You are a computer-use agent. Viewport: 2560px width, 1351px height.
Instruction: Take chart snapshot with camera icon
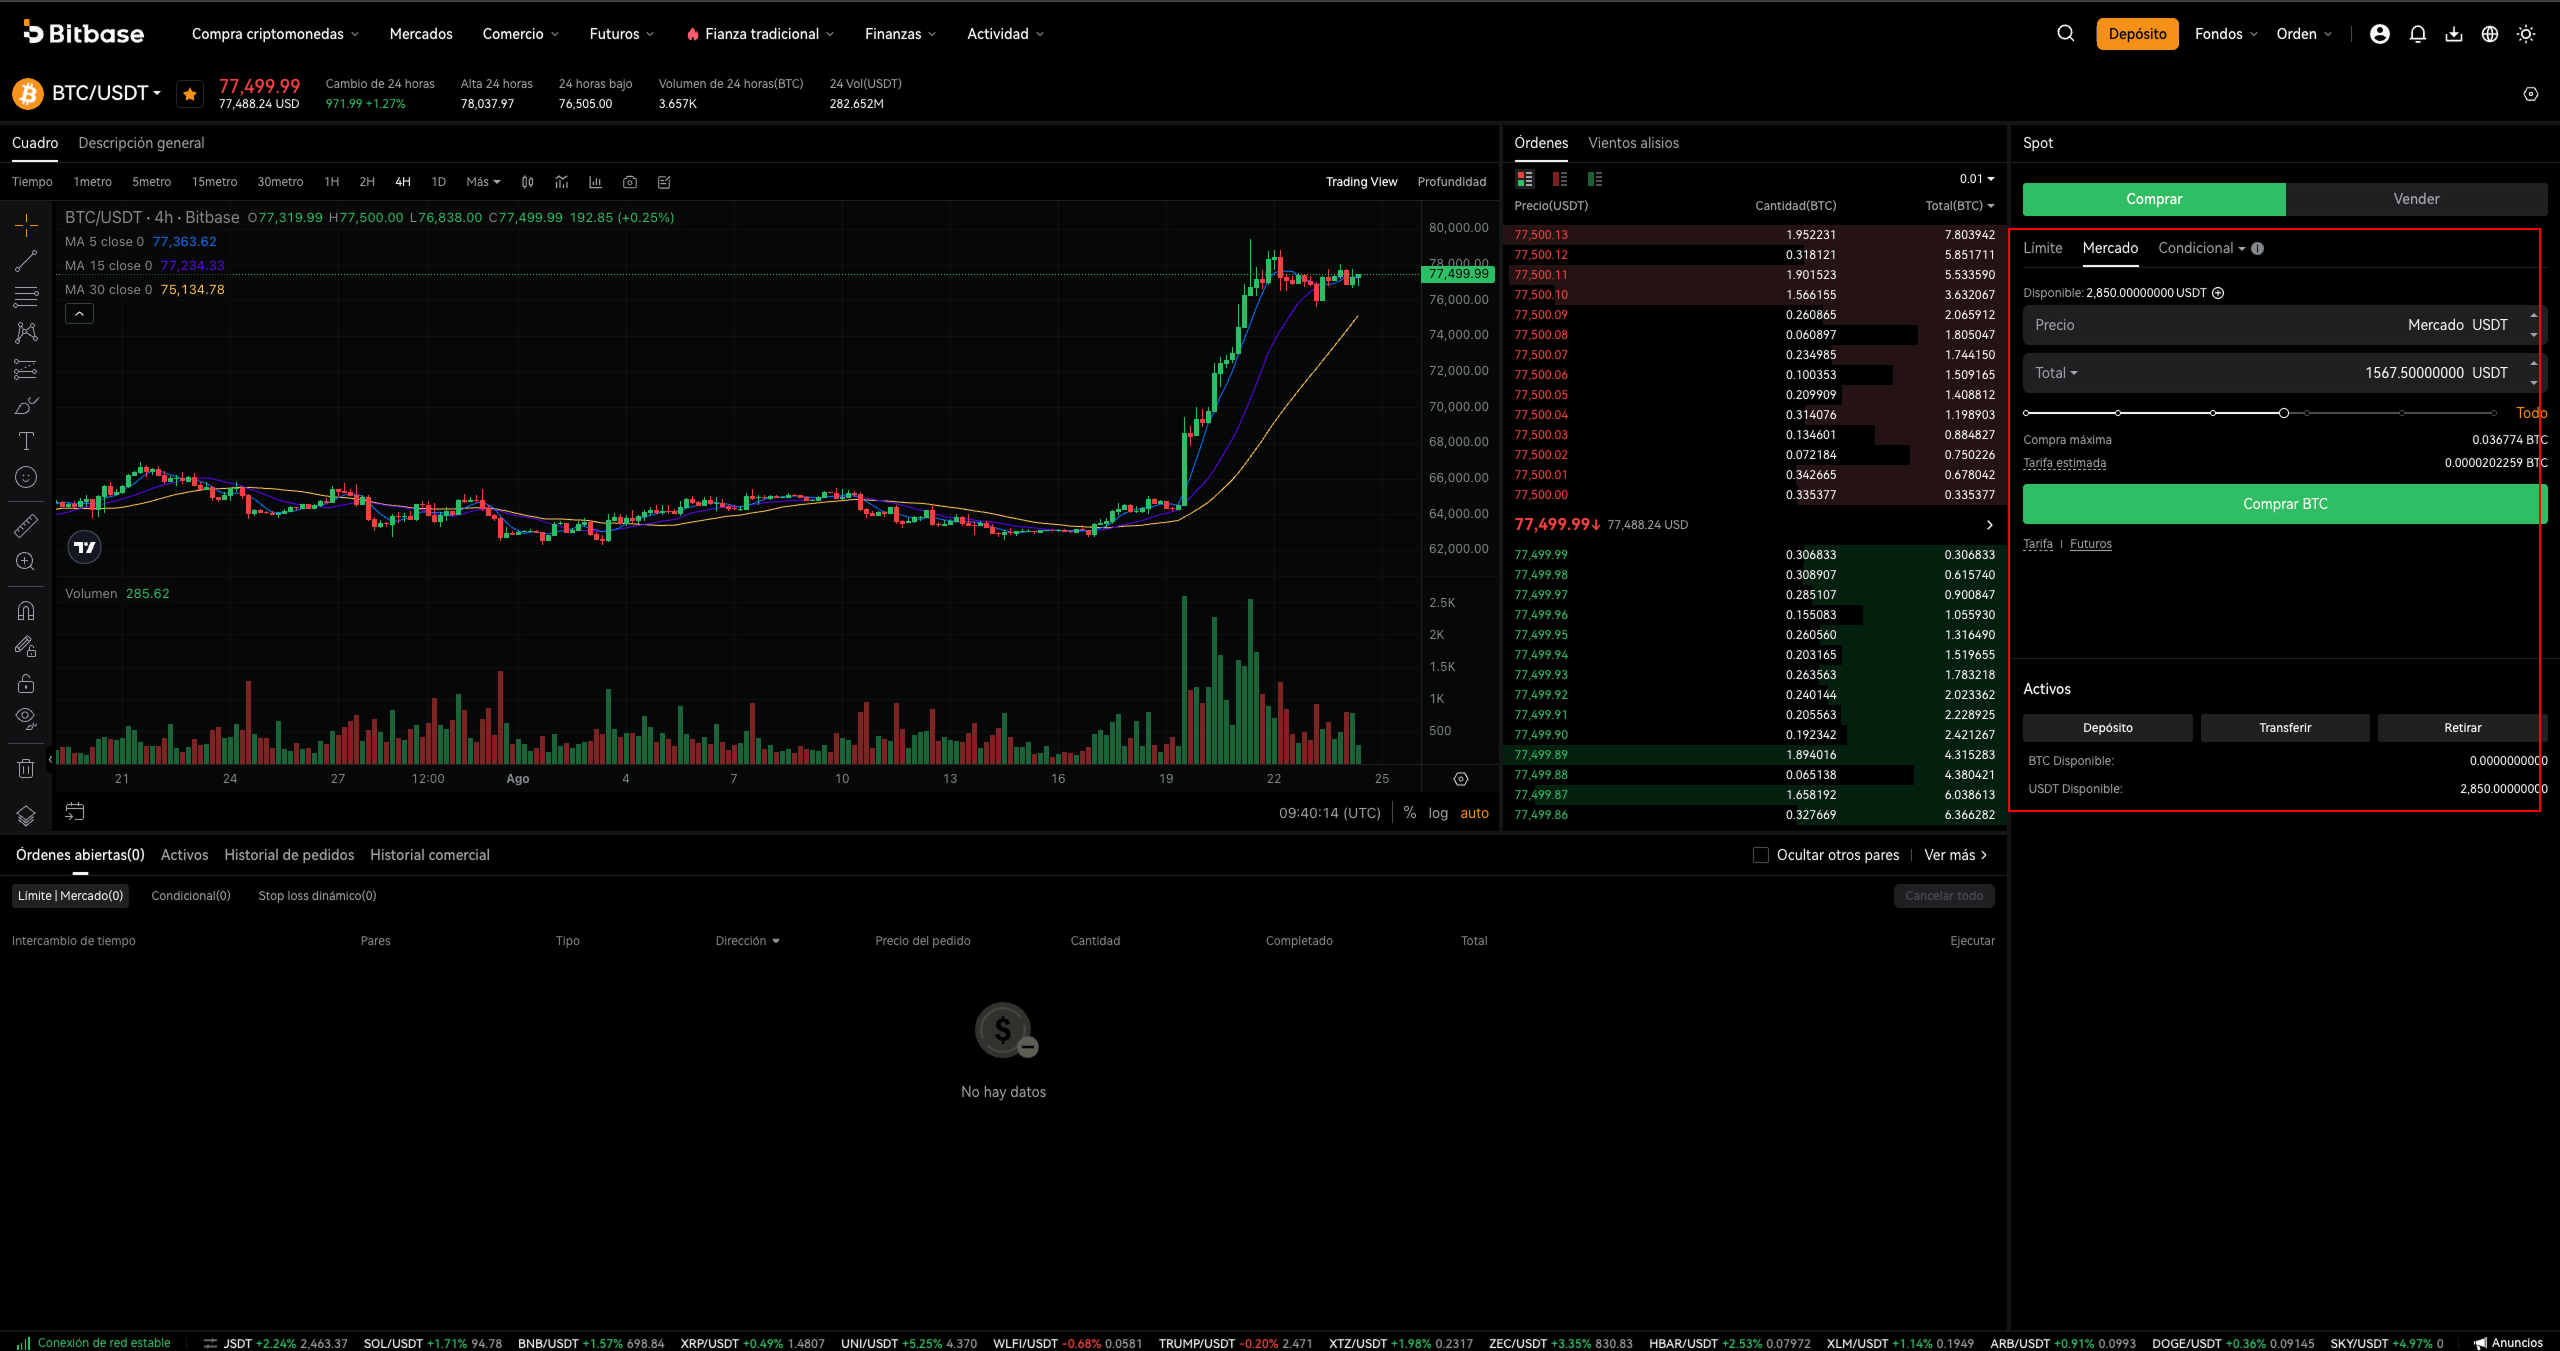[630, 182]
